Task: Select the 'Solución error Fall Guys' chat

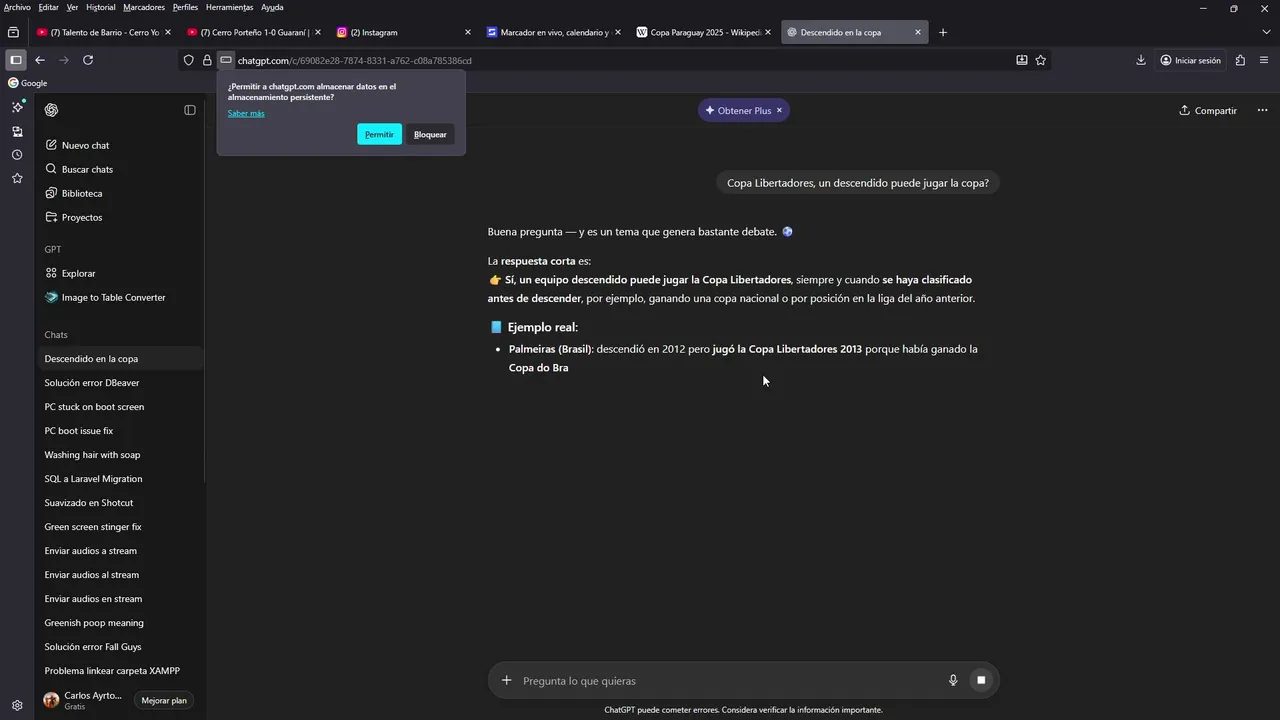Action: 120,647
